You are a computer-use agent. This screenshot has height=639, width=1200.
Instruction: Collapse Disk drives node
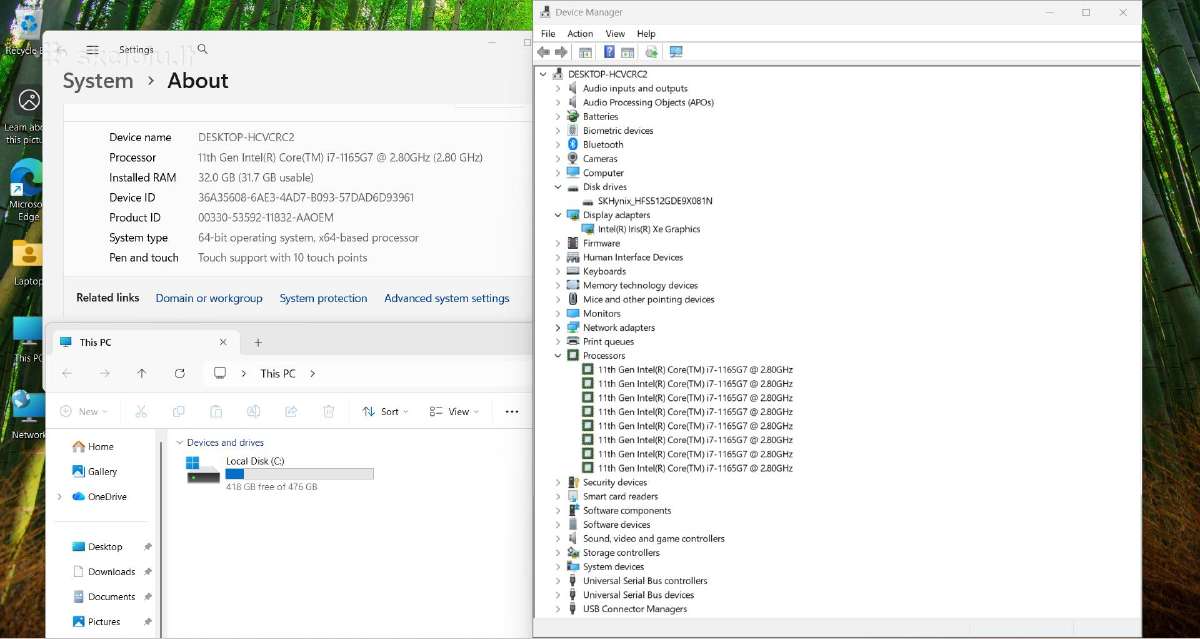pos(558,187)
